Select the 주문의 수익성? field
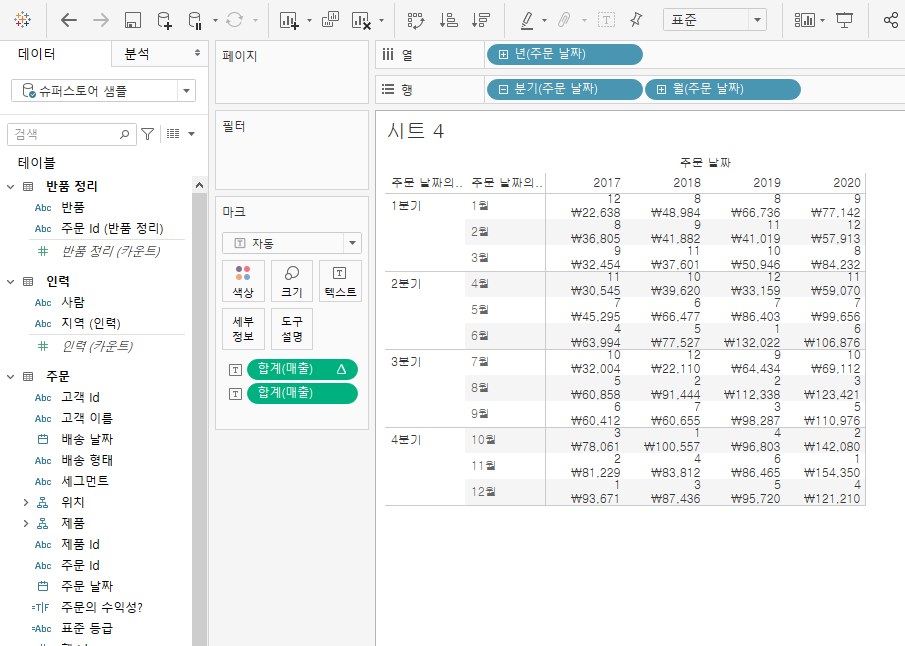This screenshot has height=646, width=905. [x=102, y=607]
